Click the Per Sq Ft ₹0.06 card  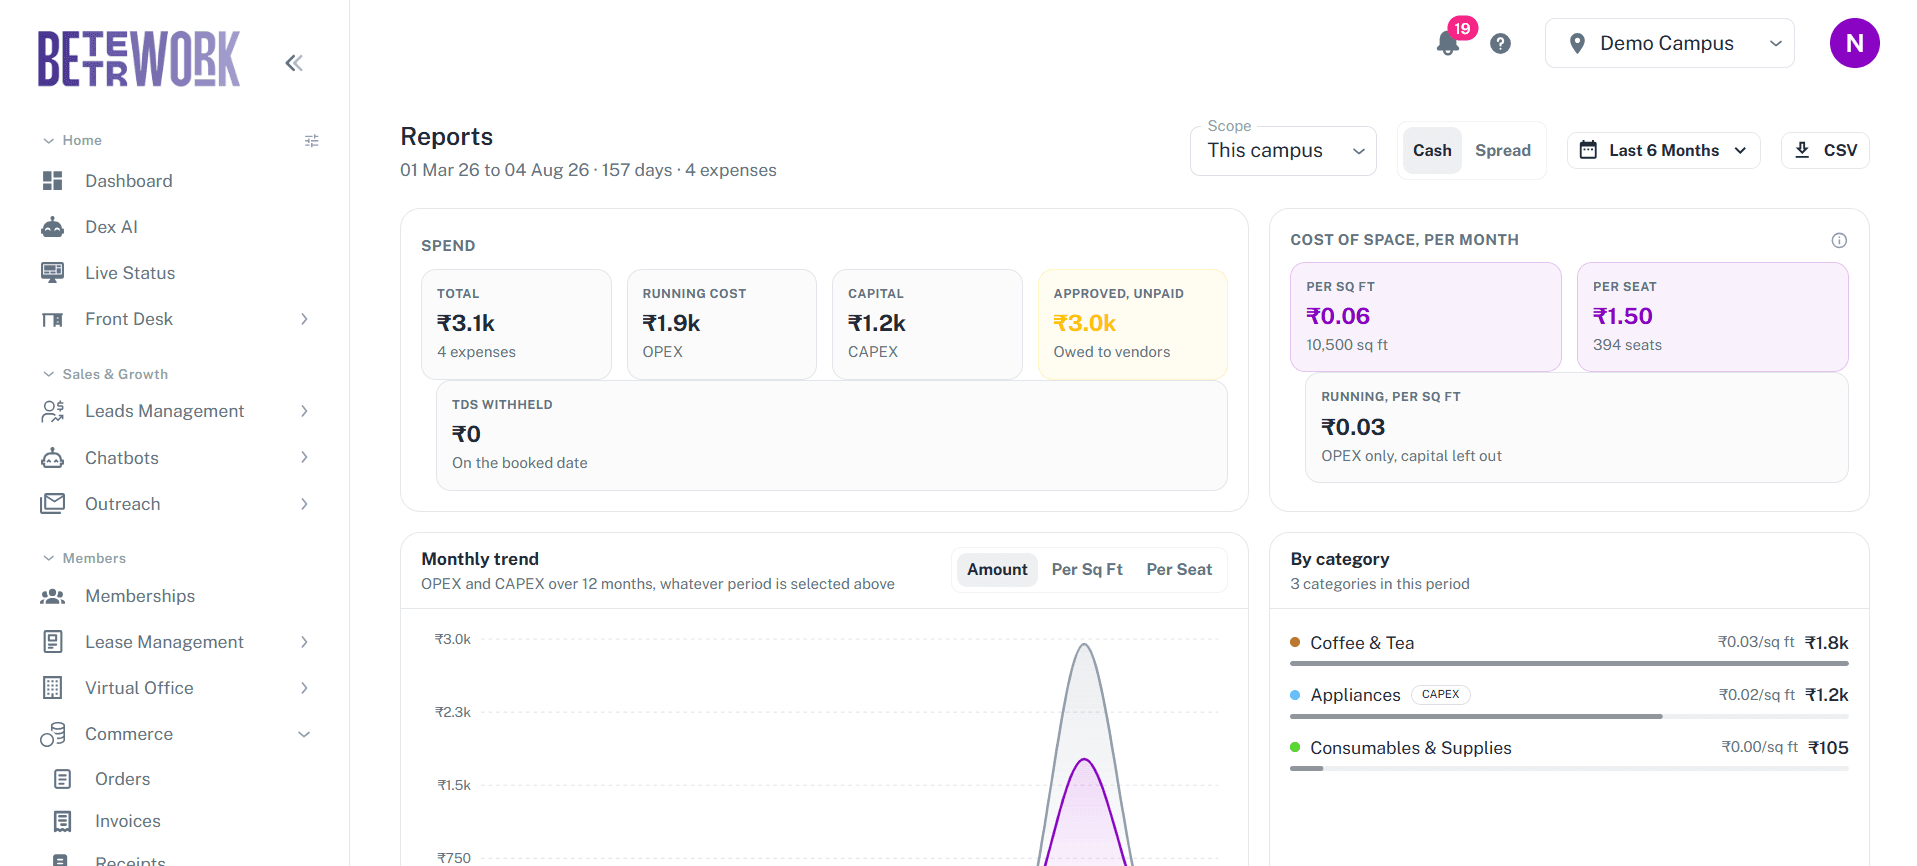pos(1426,317)
